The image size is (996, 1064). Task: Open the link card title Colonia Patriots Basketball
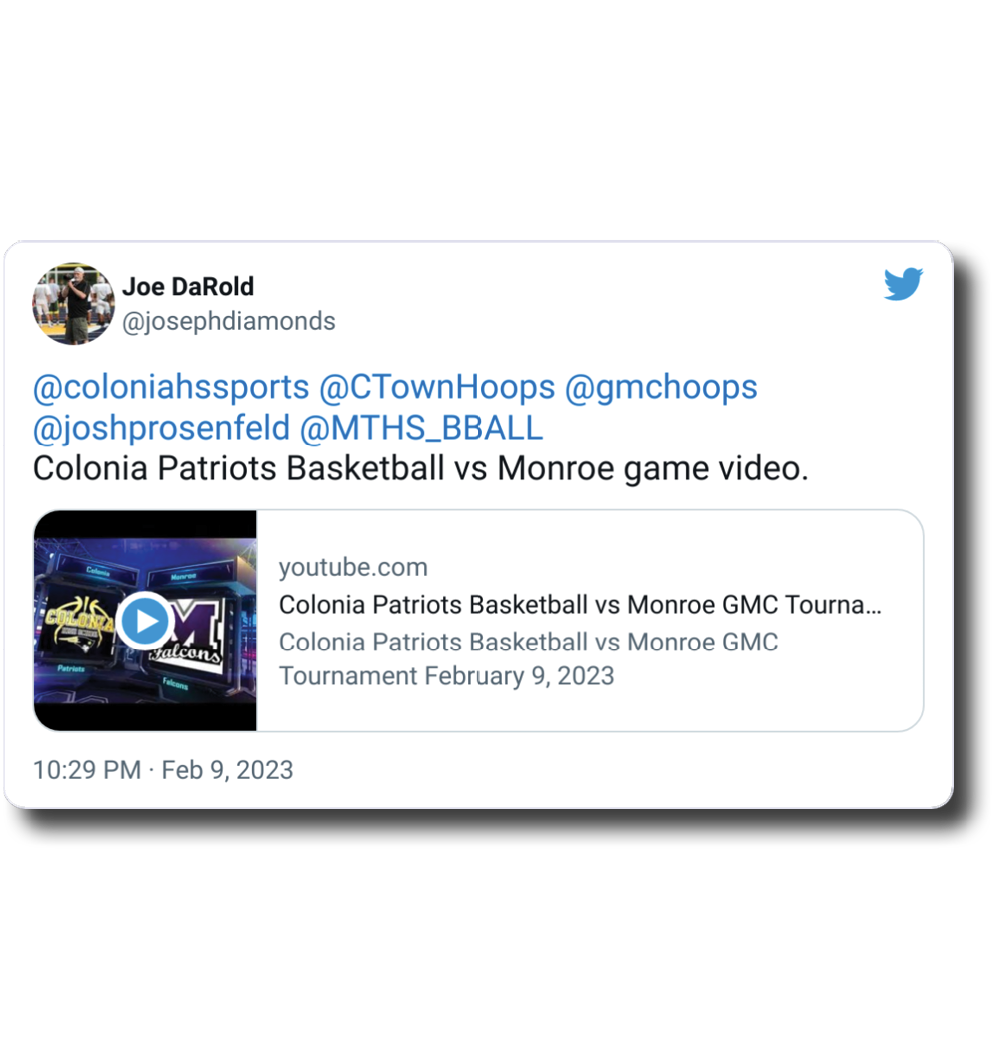(x=580, y=605)
